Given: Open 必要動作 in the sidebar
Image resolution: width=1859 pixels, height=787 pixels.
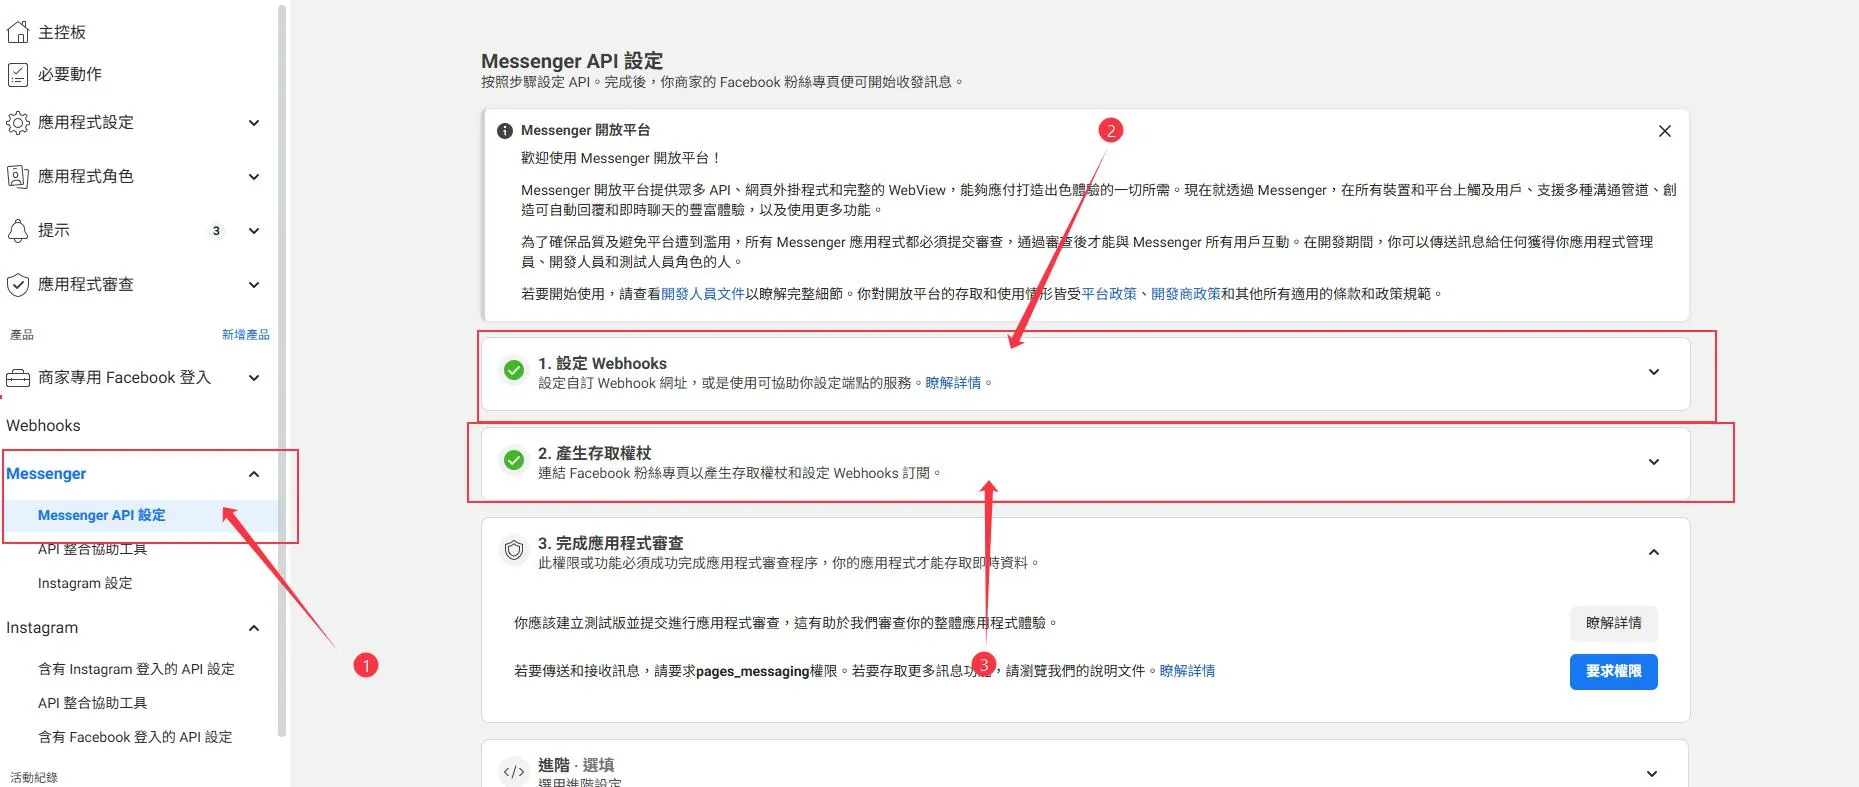Looking at the screenshot, I should tap(70, 74).
